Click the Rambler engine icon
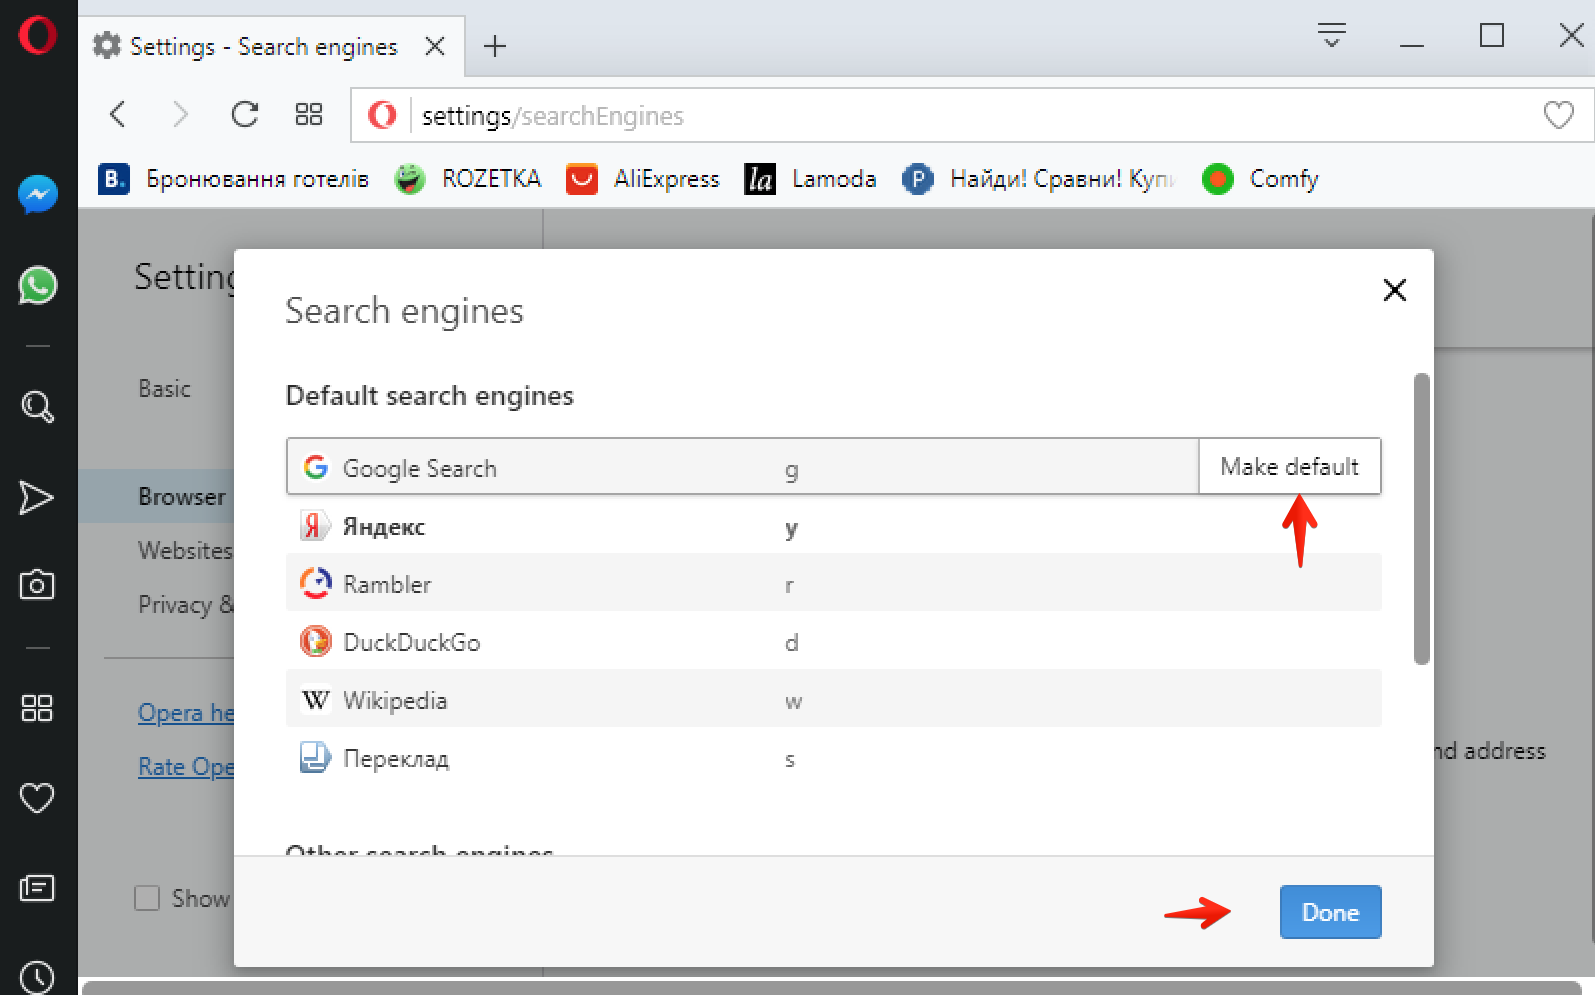The height and width of the screenshot is (995, 1595). 316,583
